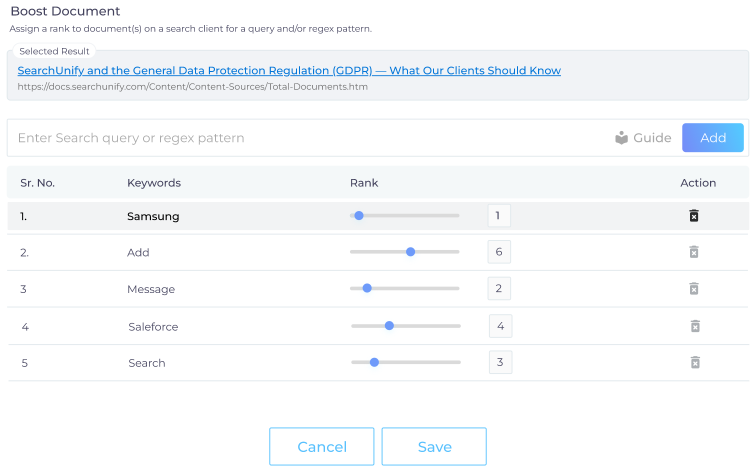Click the Add keyword rank slider handle
Screen dimensions: 754x470
[410, 252]
